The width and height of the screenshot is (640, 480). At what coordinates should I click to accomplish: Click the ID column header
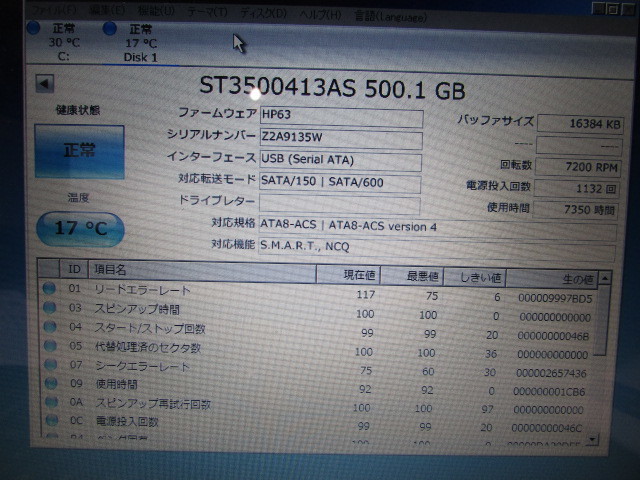coord(74,269)
